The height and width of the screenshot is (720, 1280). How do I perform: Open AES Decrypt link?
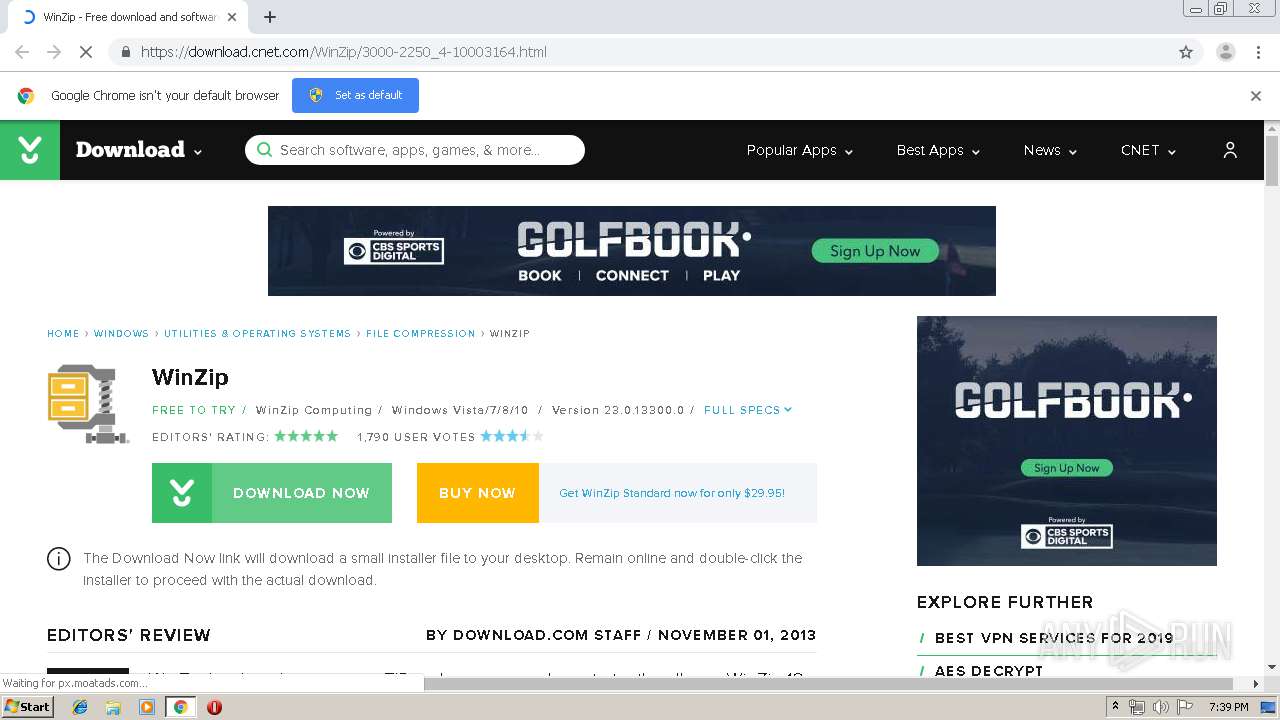(988, 671)
